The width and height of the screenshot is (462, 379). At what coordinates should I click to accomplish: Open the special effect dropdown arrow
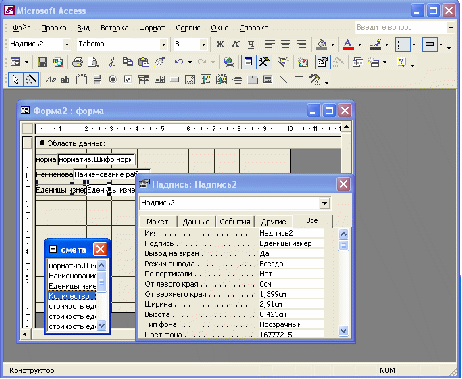pos(441,44)
